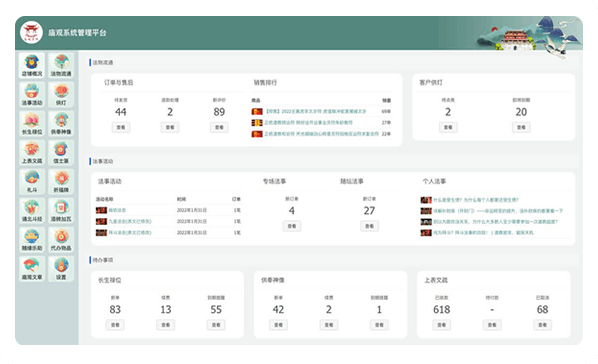
Task: Click 查看 under 客户供灯 count 20
Action: pyautogui.click(x=521, y=127)
